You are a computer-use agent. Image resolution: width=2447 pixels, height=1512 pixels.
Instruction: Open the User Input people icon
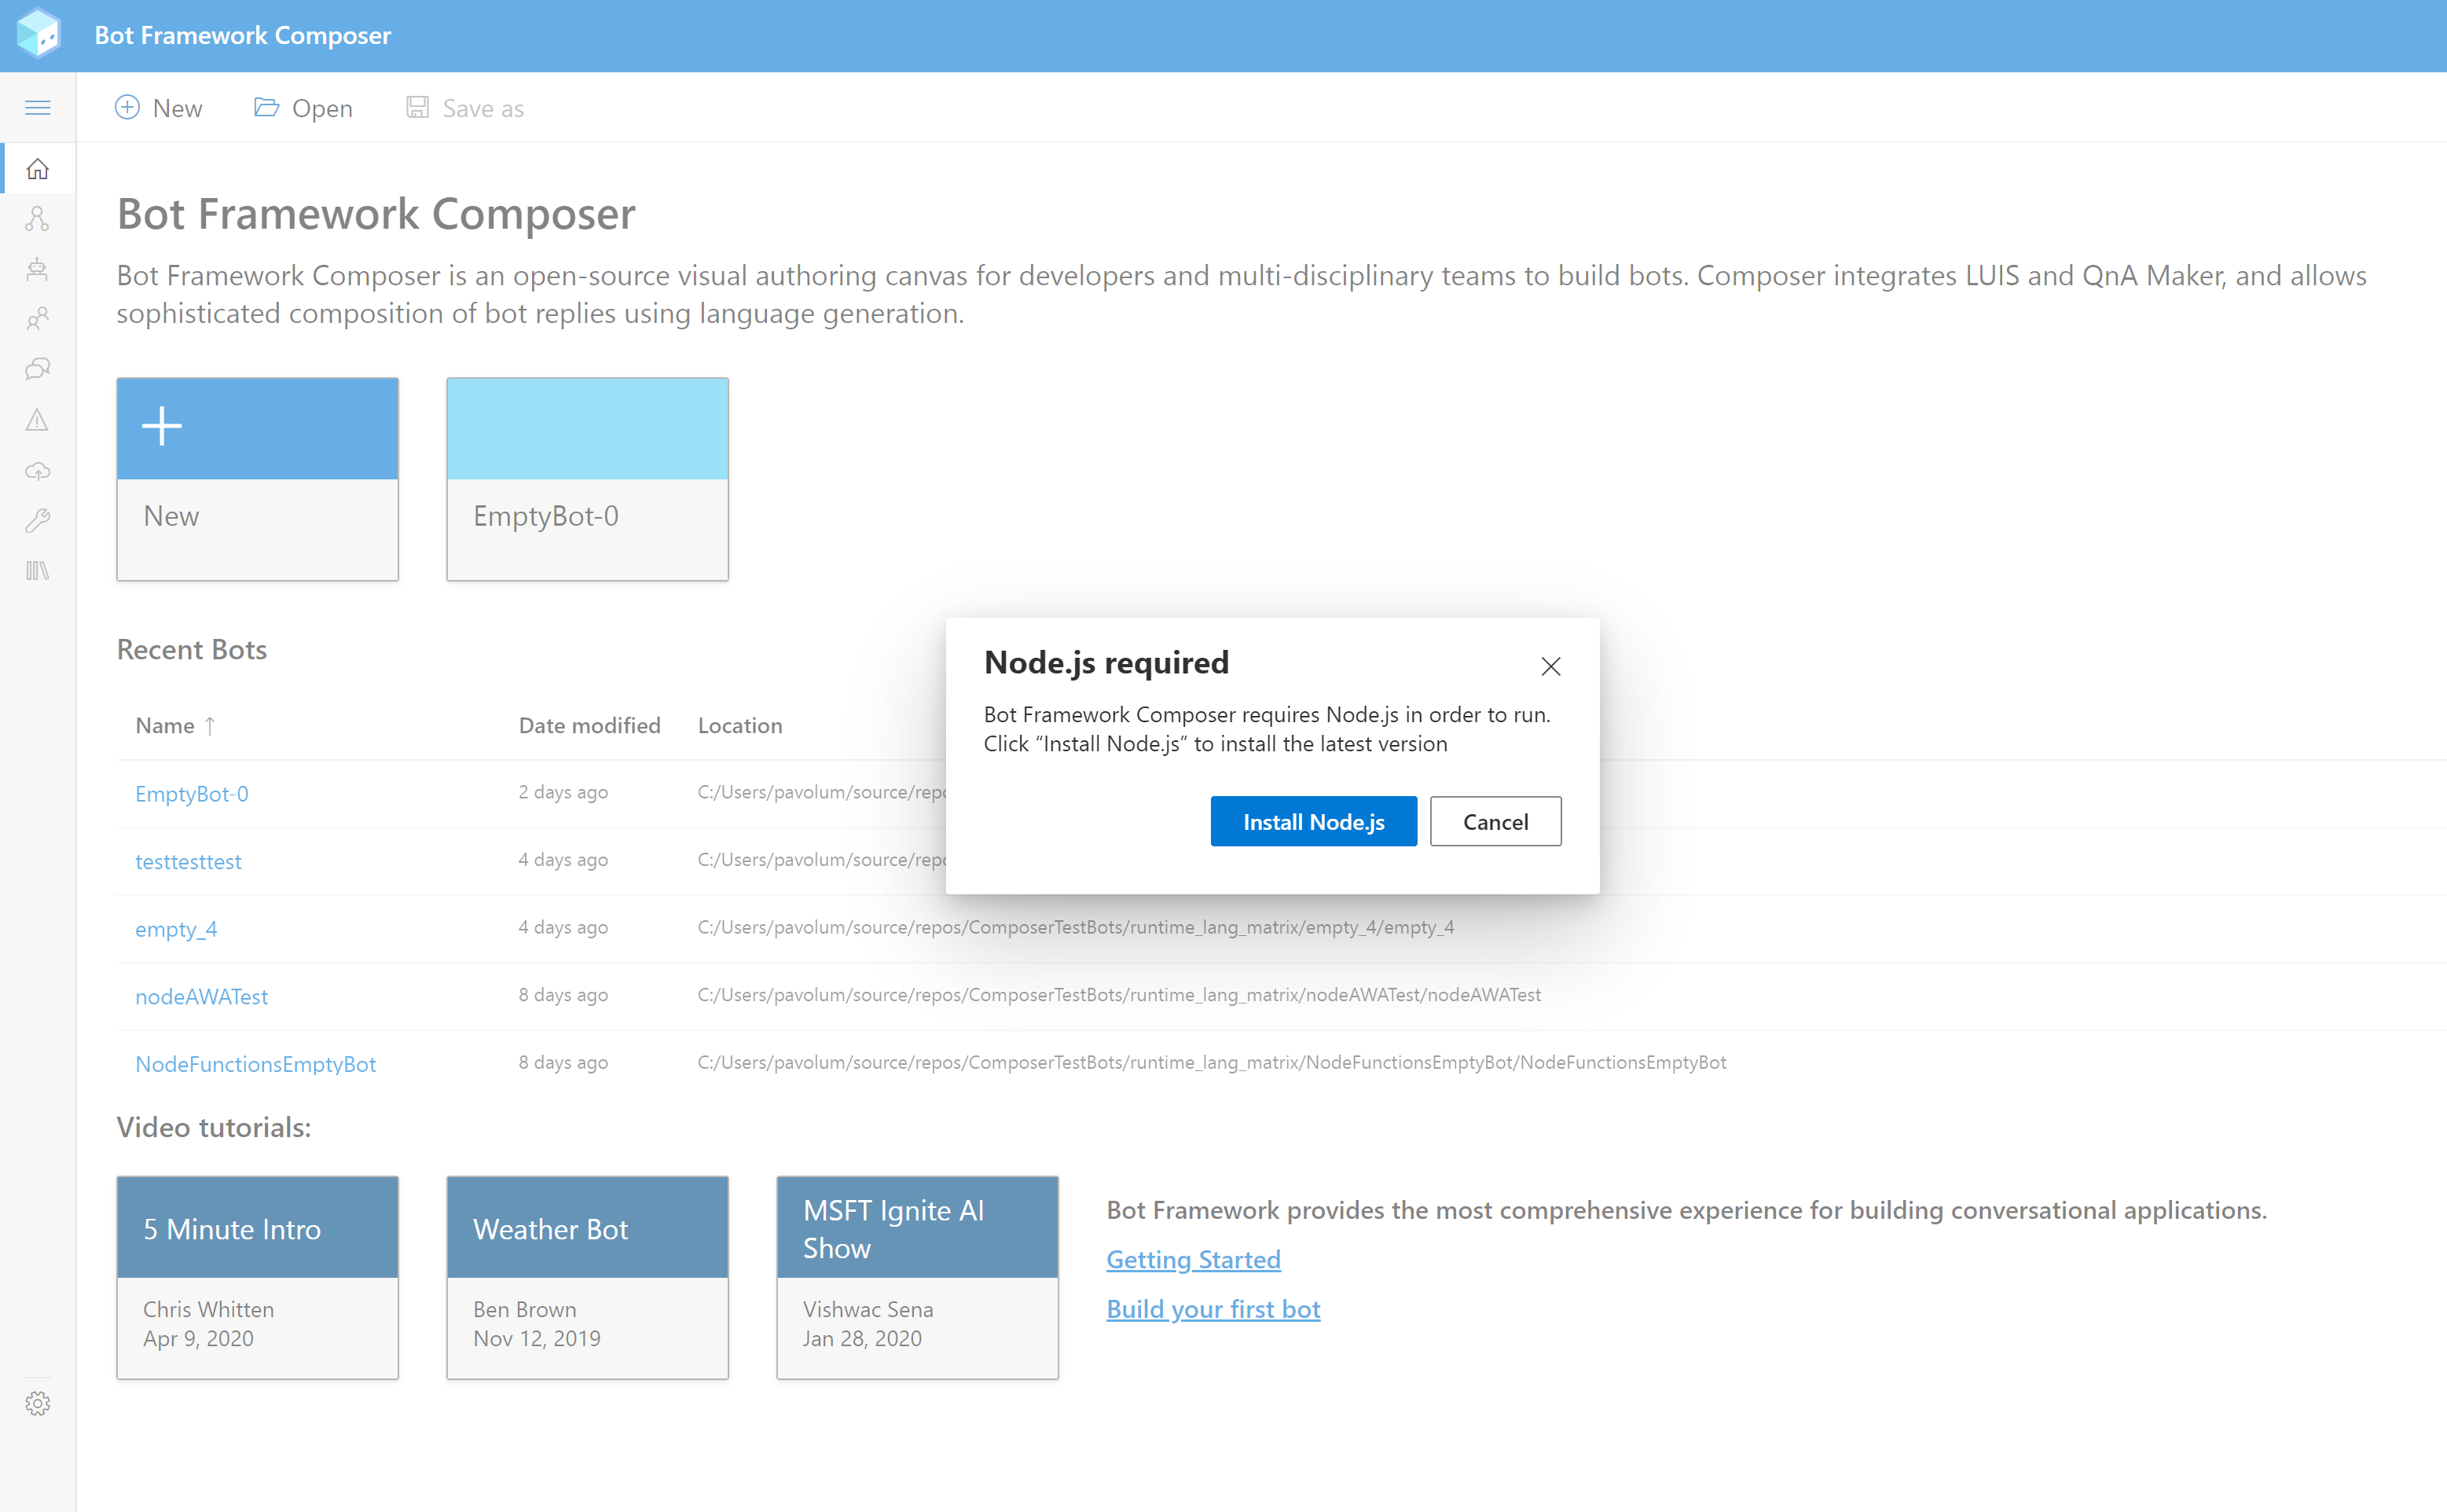tap(38, 319)
